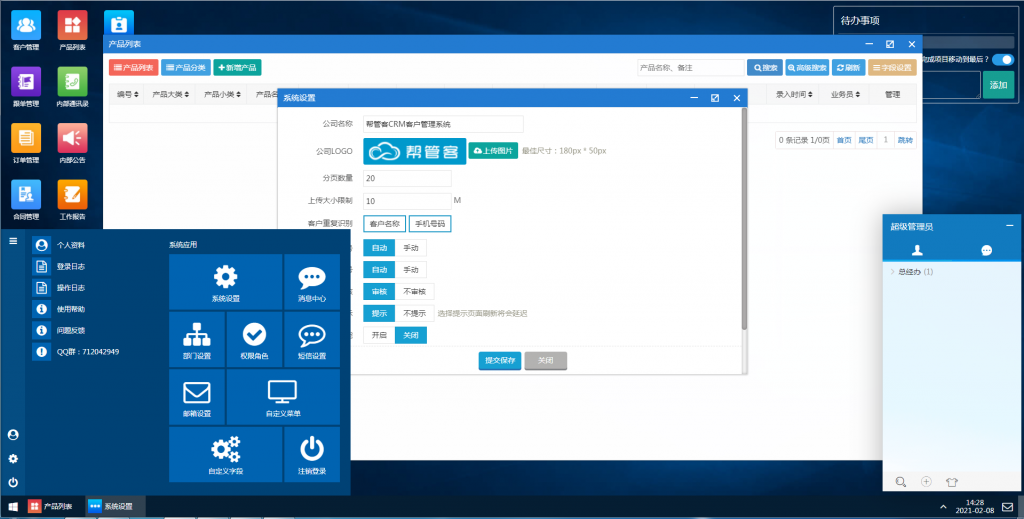Image resolution: width=1024 pixels, height=519 pixels.
Task: Toggle the hamburger menu in start panel
Action: pos(13,241)
